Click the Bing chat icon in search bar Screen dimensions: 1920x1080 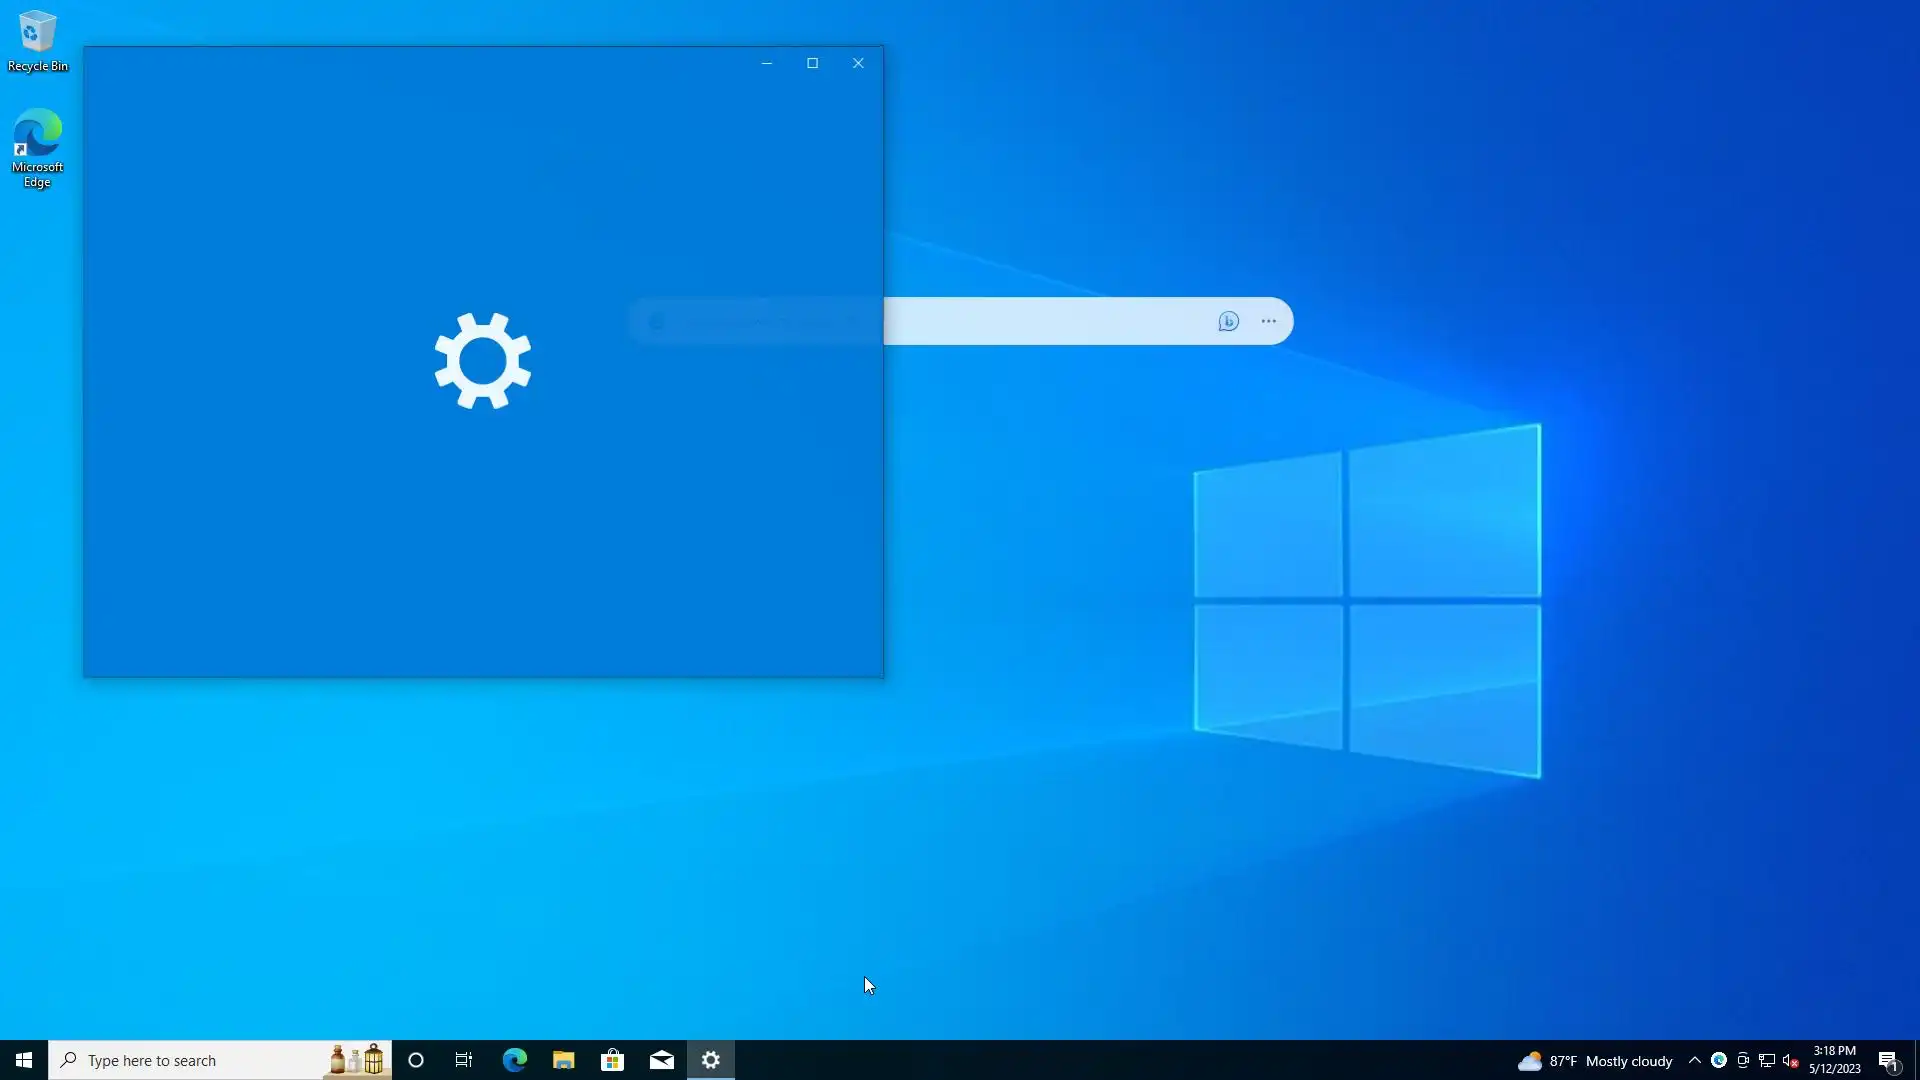coord(1229,321)
